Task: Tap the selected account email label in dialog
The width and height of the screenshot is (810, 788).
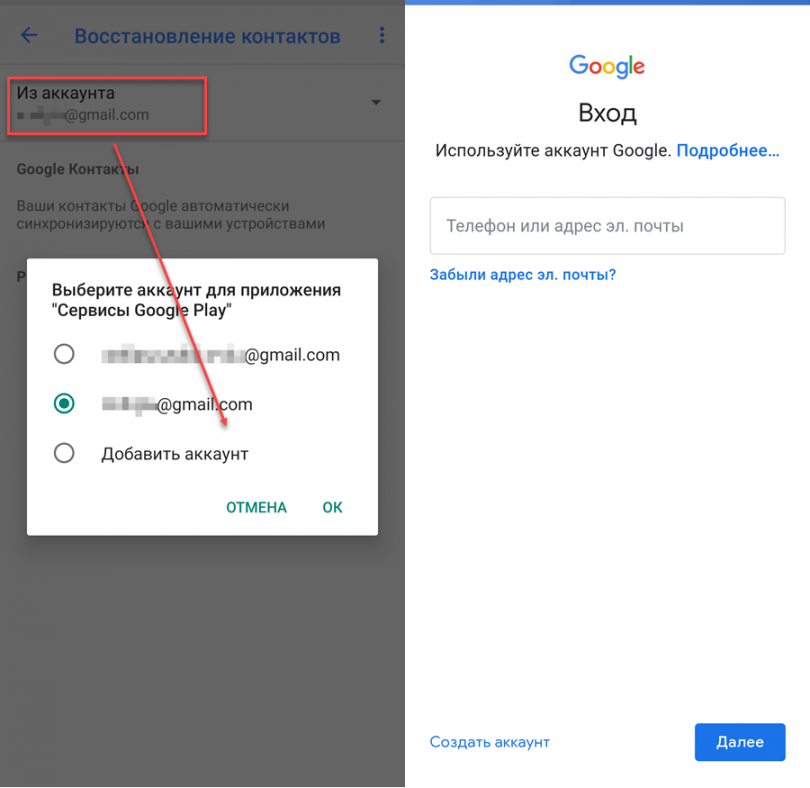Action: click(x=177, y=404)
